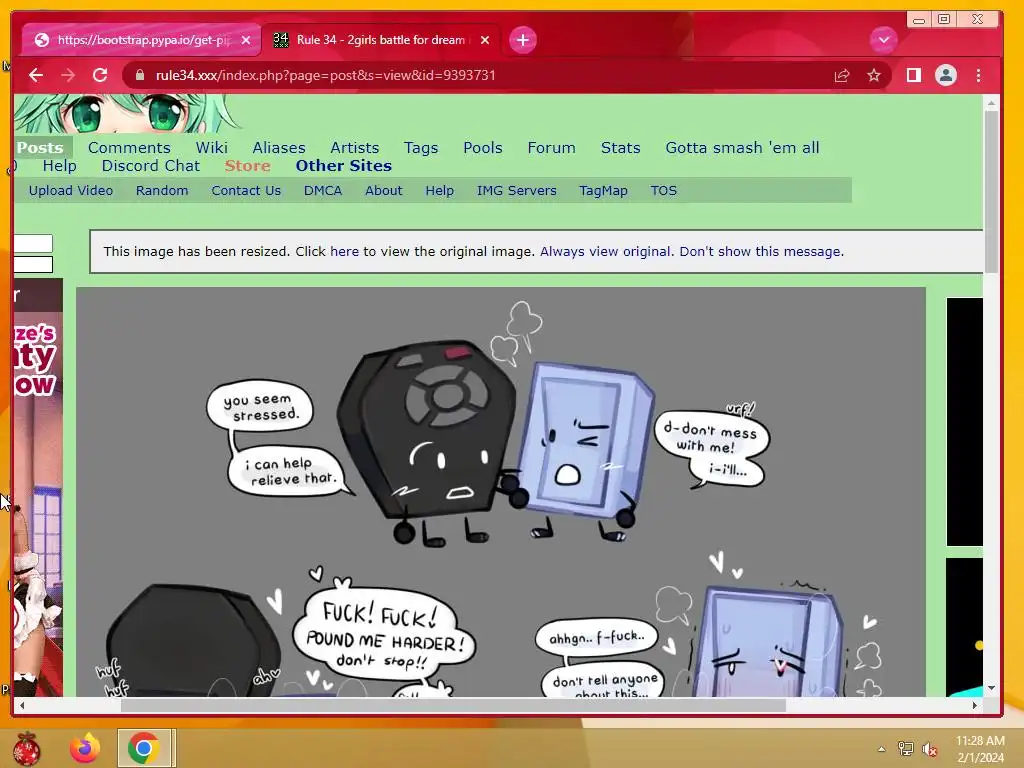
Task: Click the upper search box in the sidebar
Action: 33,244
